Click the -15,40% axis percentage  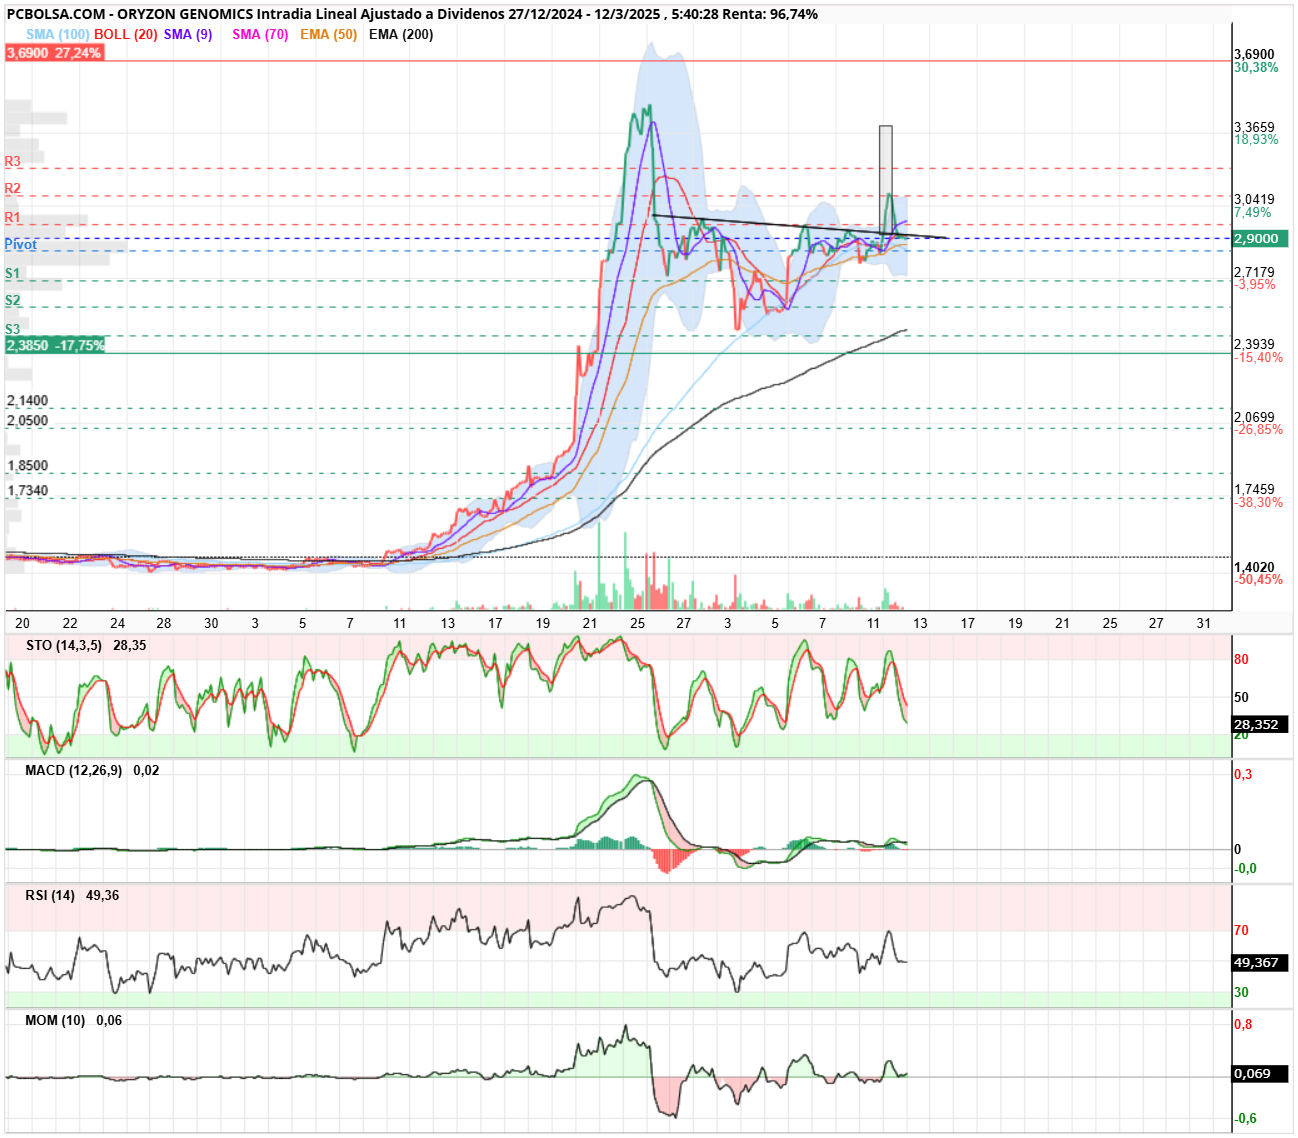(x=1258, y=357)
